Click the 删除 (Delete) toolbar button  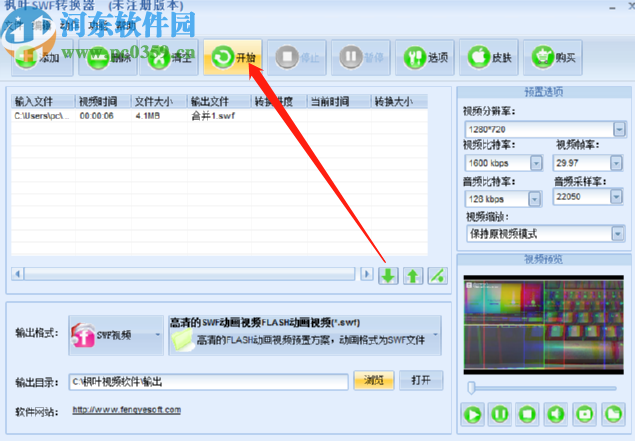tap(108, 58)
